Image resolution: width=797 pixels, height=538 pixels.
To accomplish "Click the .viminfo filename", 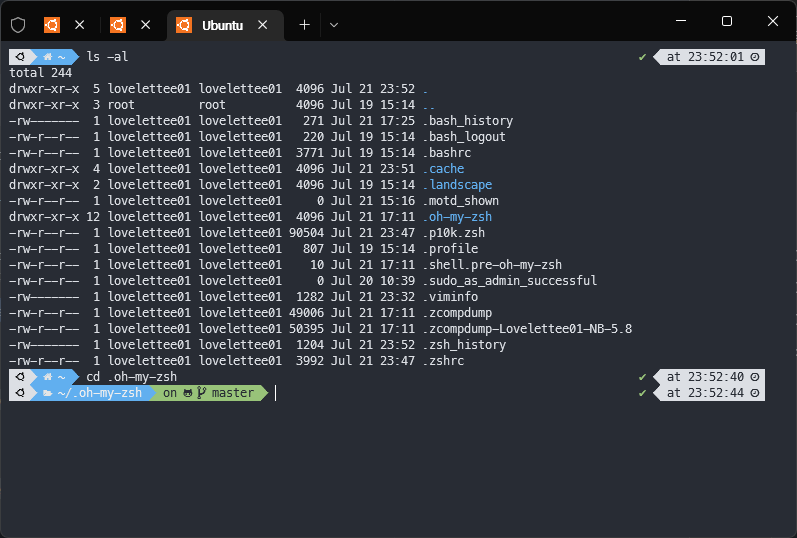I will point(450,297).
